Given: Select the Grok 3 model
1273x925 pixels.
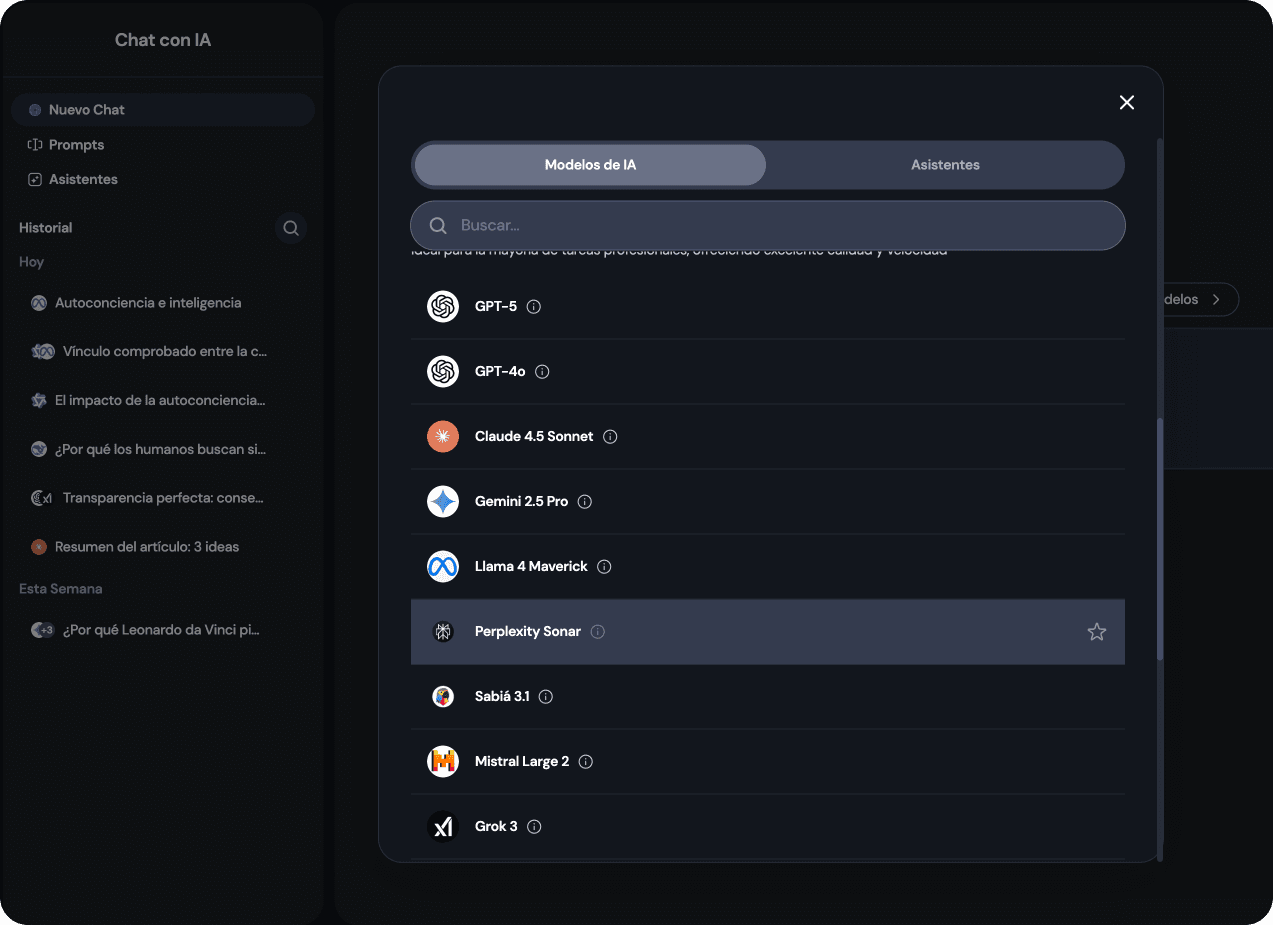Looking at the screenshot, I should tap(768, 827).
